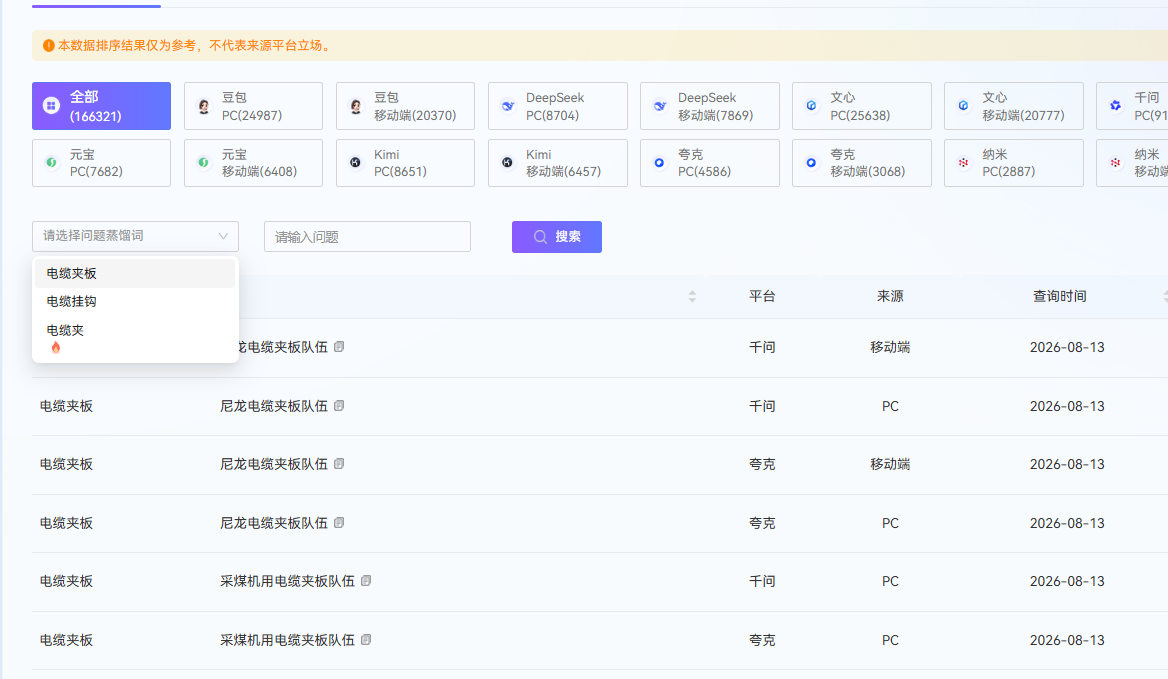The image size is (1168, 679).
Task: Click the DeepSeek whale icon on the PC card
Action: 507,106
